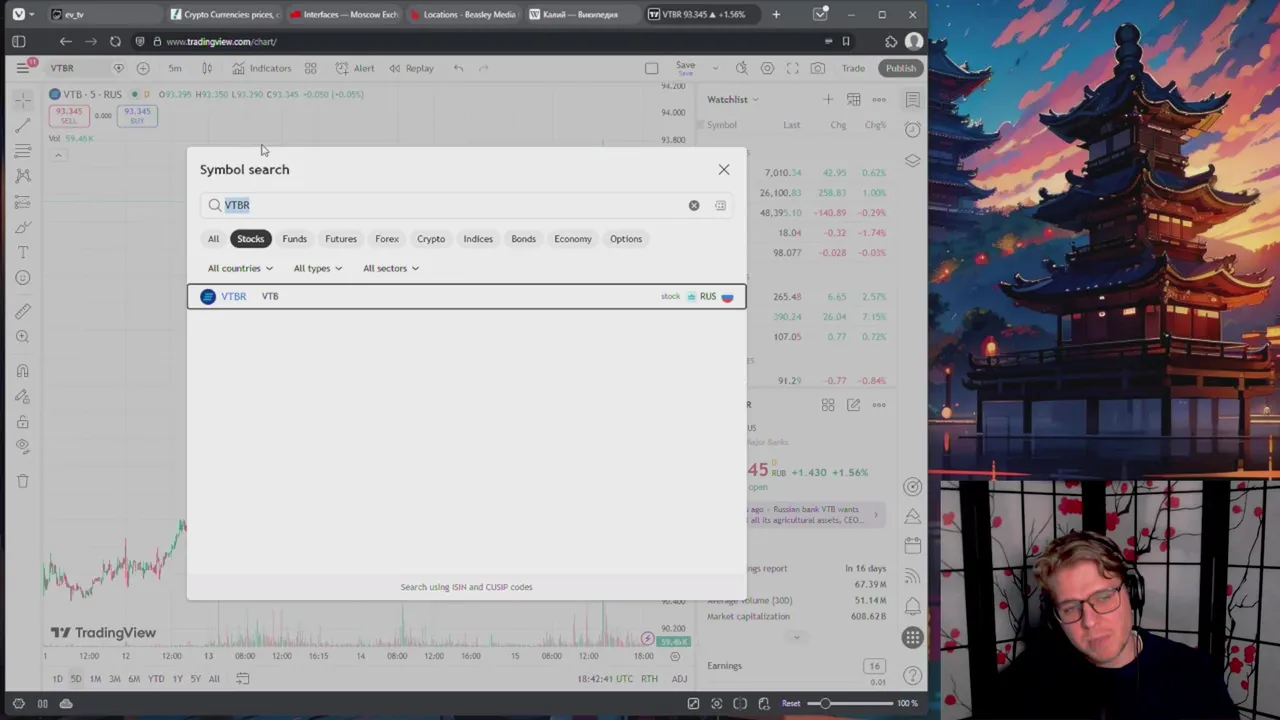Reset the browser zoom level
Viewport: 1280px width, 720px height.
[x=791, y=703]
